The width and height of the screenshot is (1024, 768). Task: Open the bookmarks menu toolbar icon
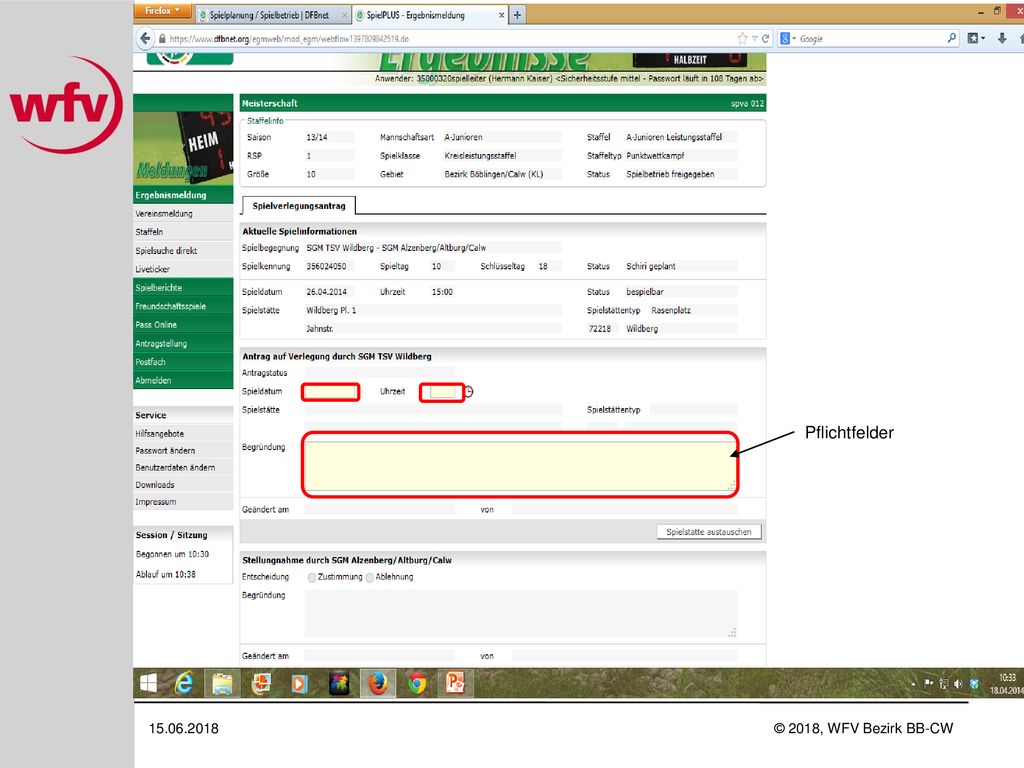coord(976,39)
